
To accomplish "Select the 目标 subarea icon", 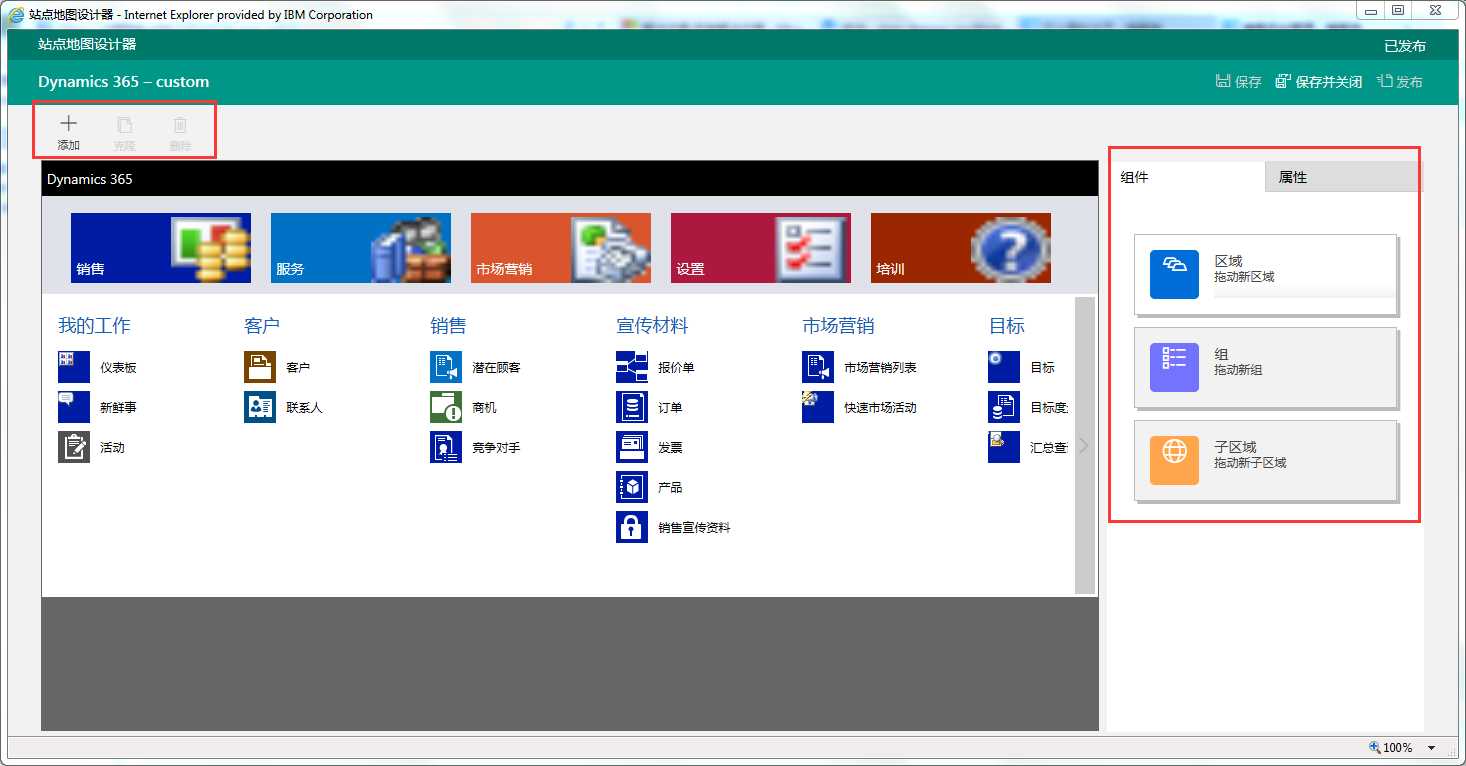I will [x=1004, y=367].
